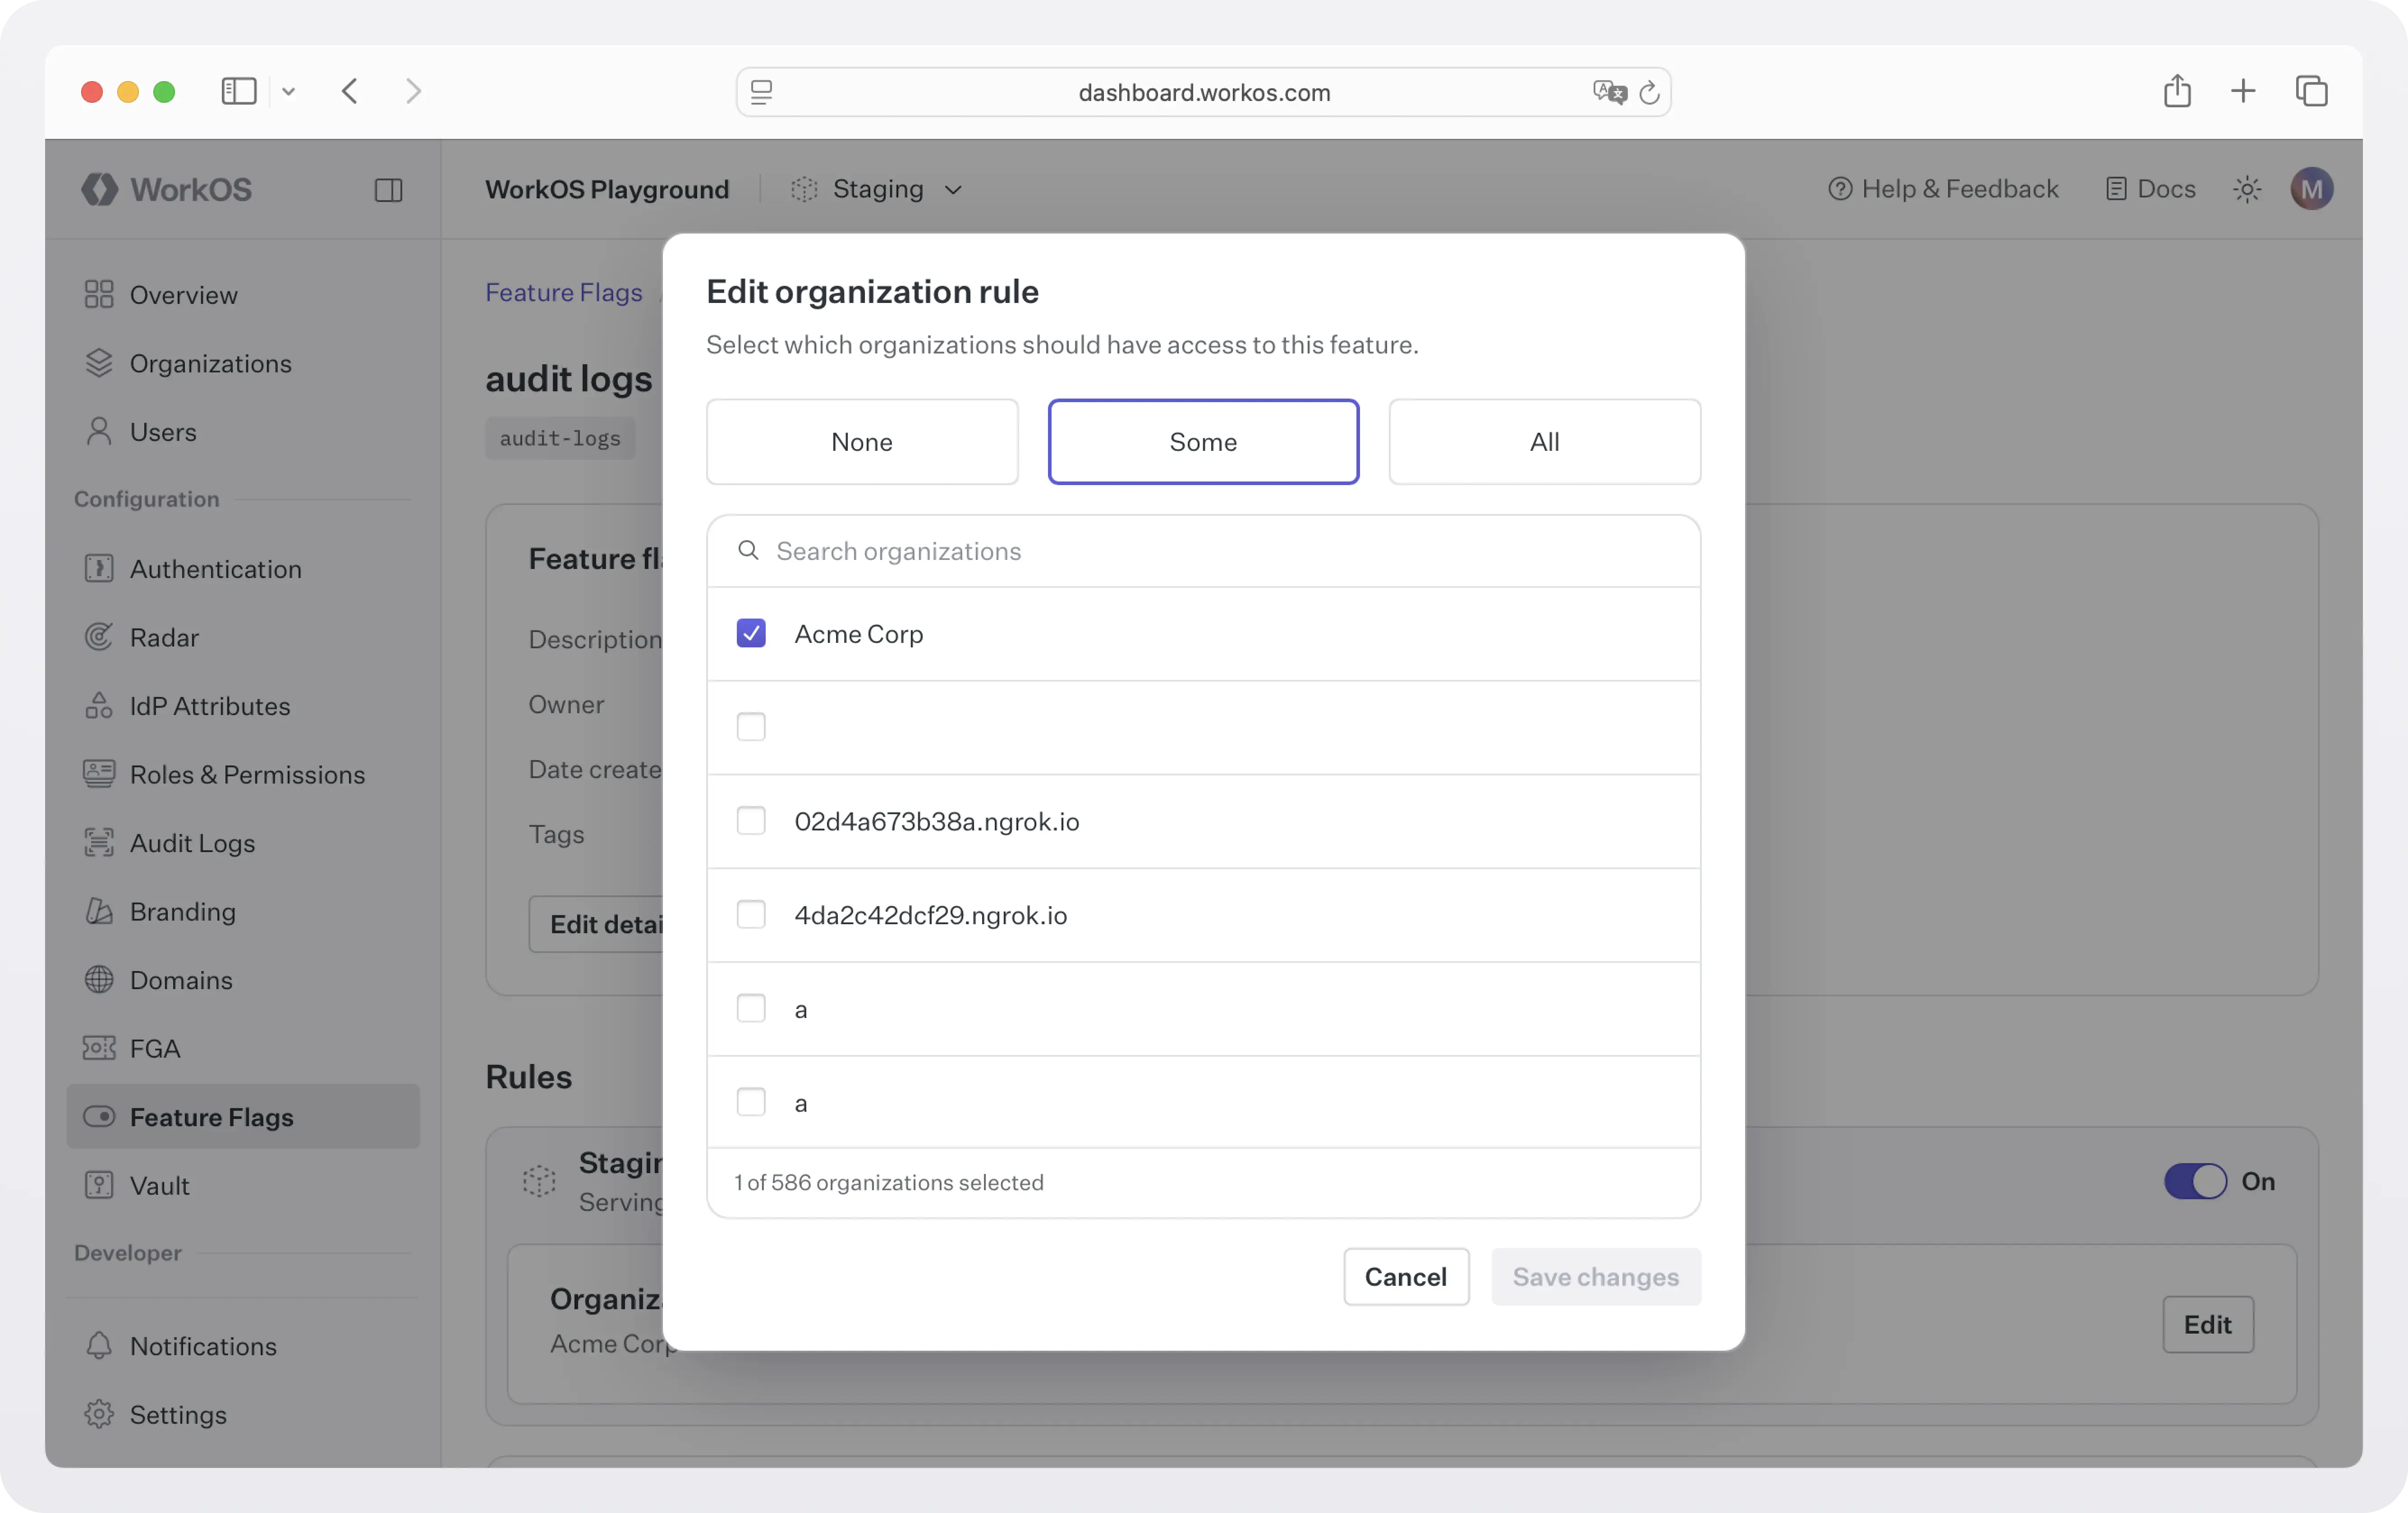Show Safari tab overview icon
Screen dimensions: 2408x1513
tap(2311, 92)
